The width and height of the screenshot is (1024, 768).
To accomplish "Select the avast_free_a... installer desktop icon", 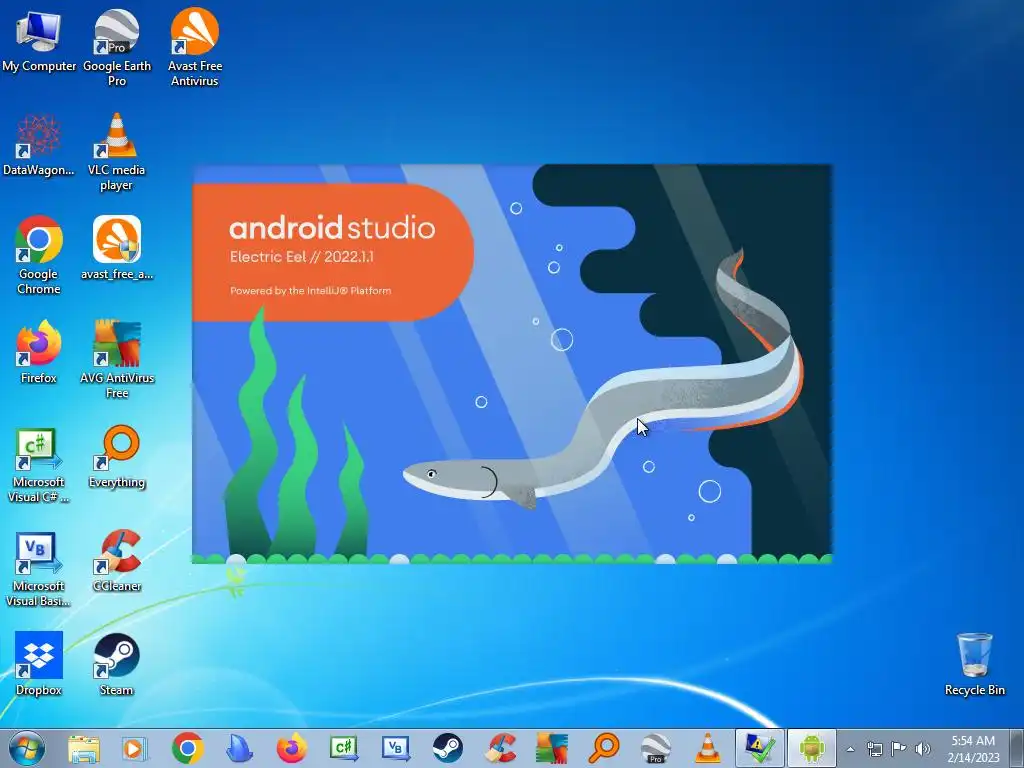I will 117,248.
